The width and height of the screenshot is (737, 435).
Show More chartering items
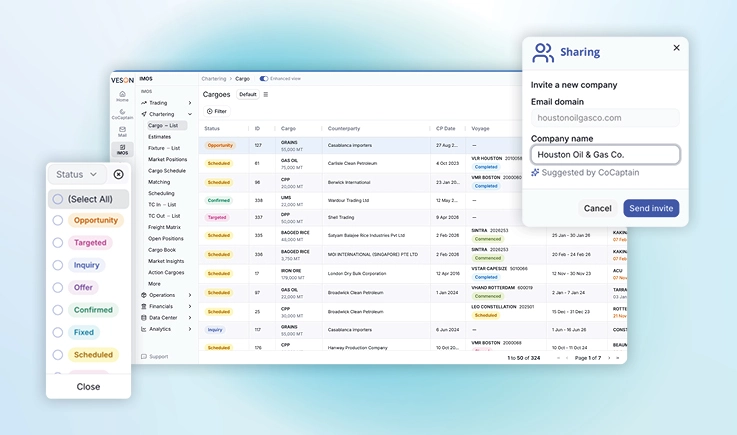point(154,284)
